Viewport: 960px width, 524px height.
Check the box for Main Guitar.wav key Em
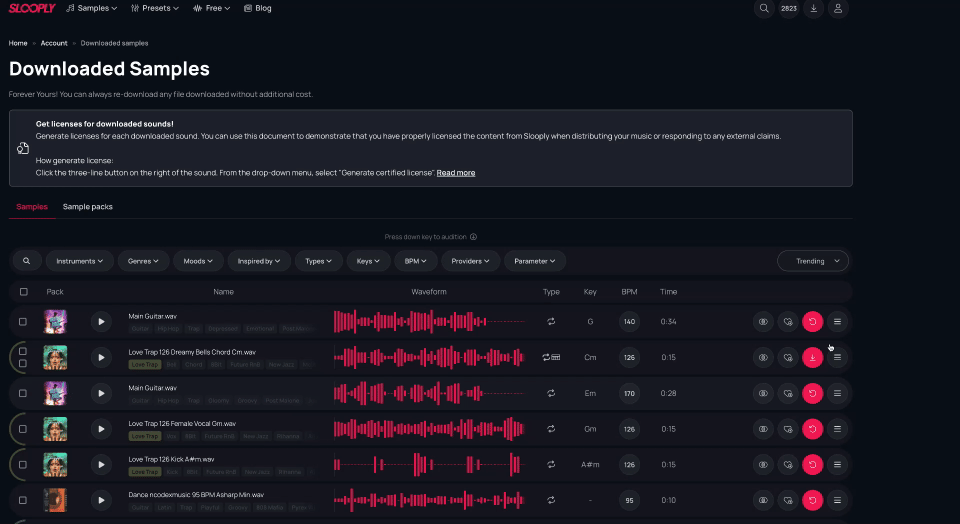click(x=23, y=393)
